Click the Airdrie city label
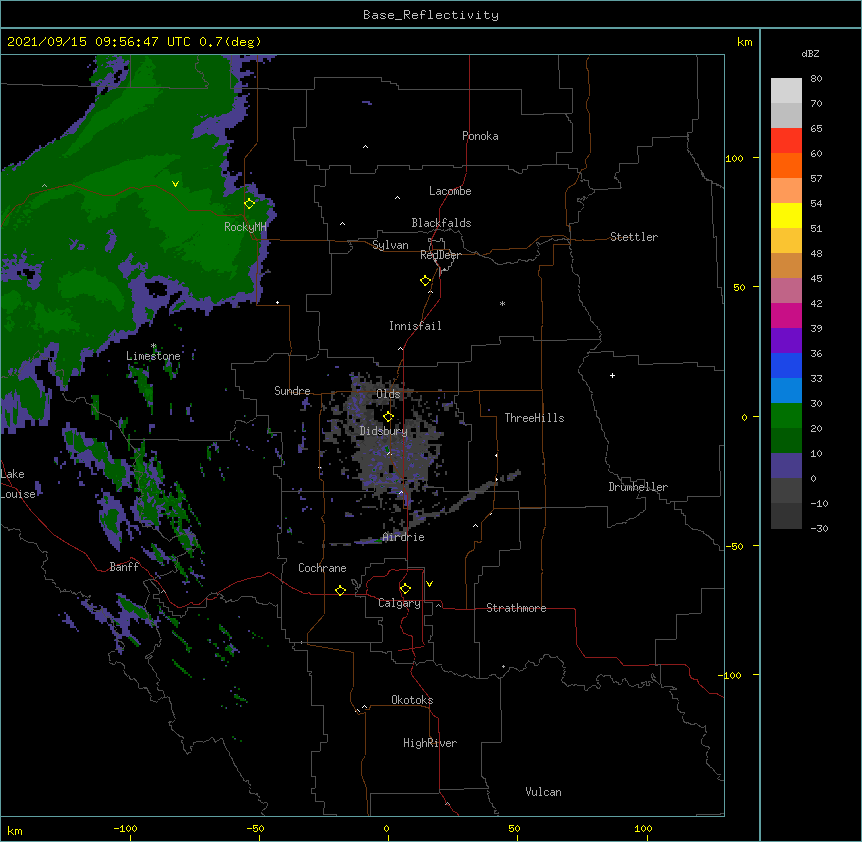Image resolution: width=862 pixels, height=842 pixels. pyautogui.click(x=404, y=537)
